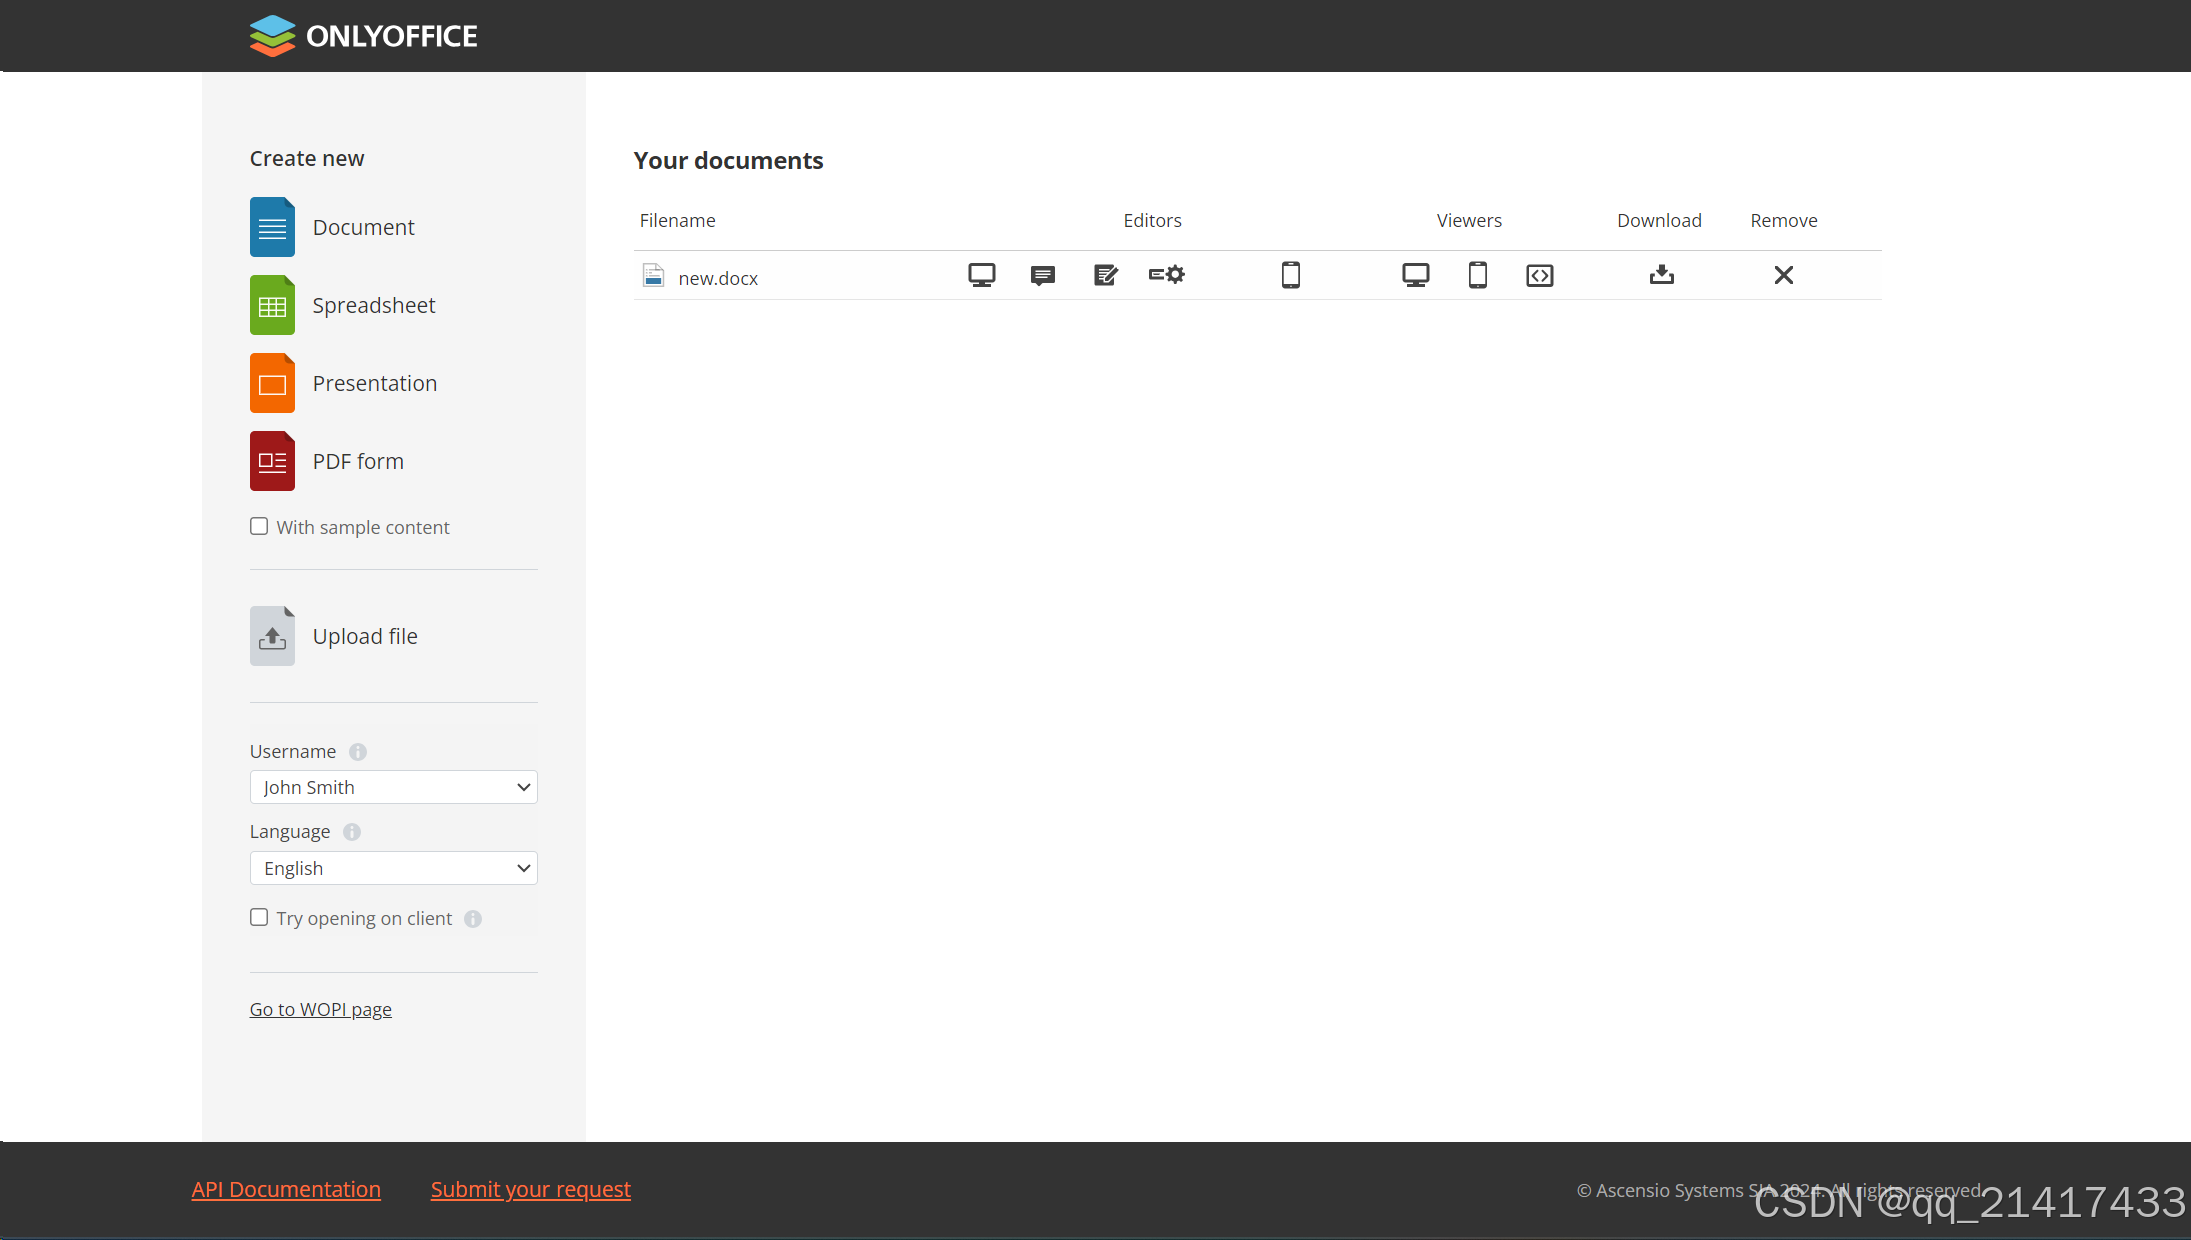View new.docx in desktop viewer

click(x=1415, y=275)
